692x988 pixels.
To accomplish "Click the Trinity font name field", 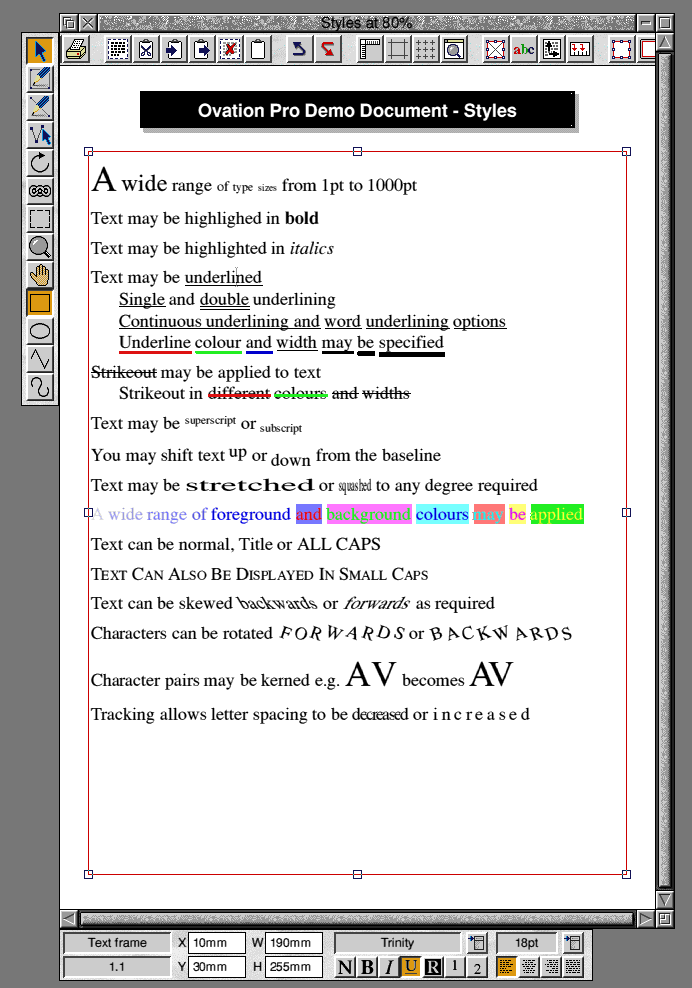I will point(398,943).
